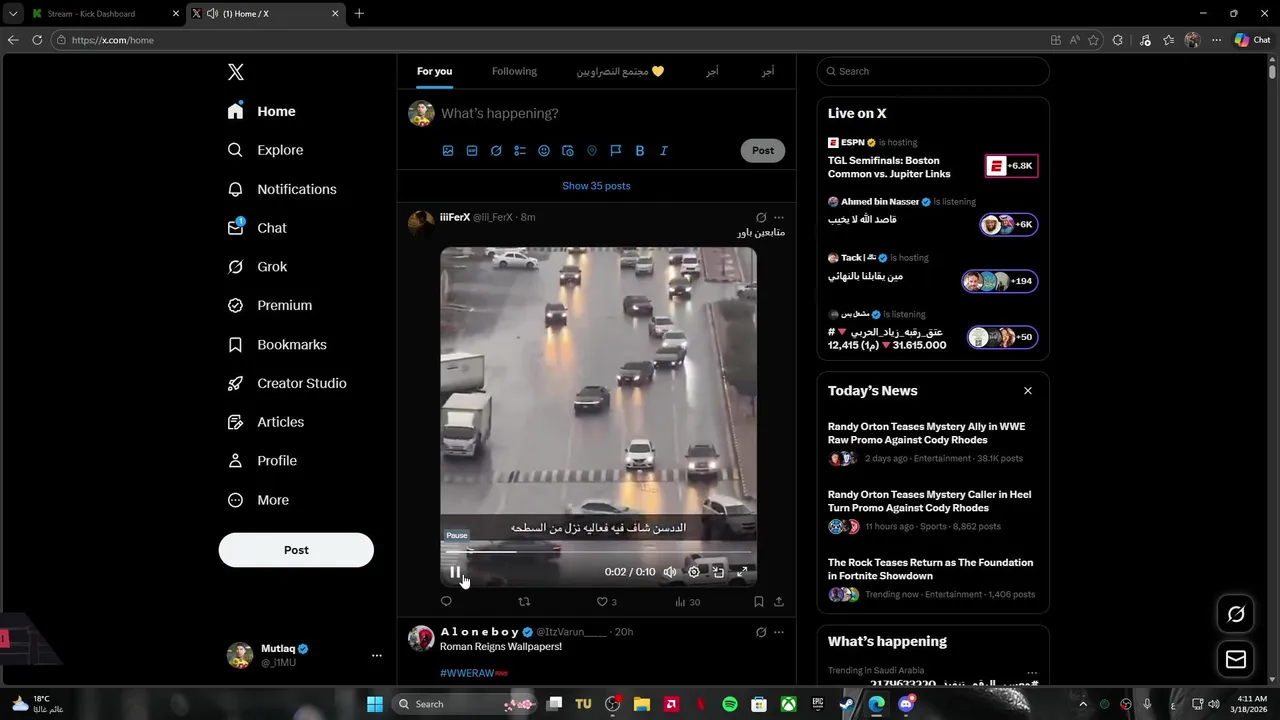Open Grok actions on iiiFerX's post

[x=761, y=217]
